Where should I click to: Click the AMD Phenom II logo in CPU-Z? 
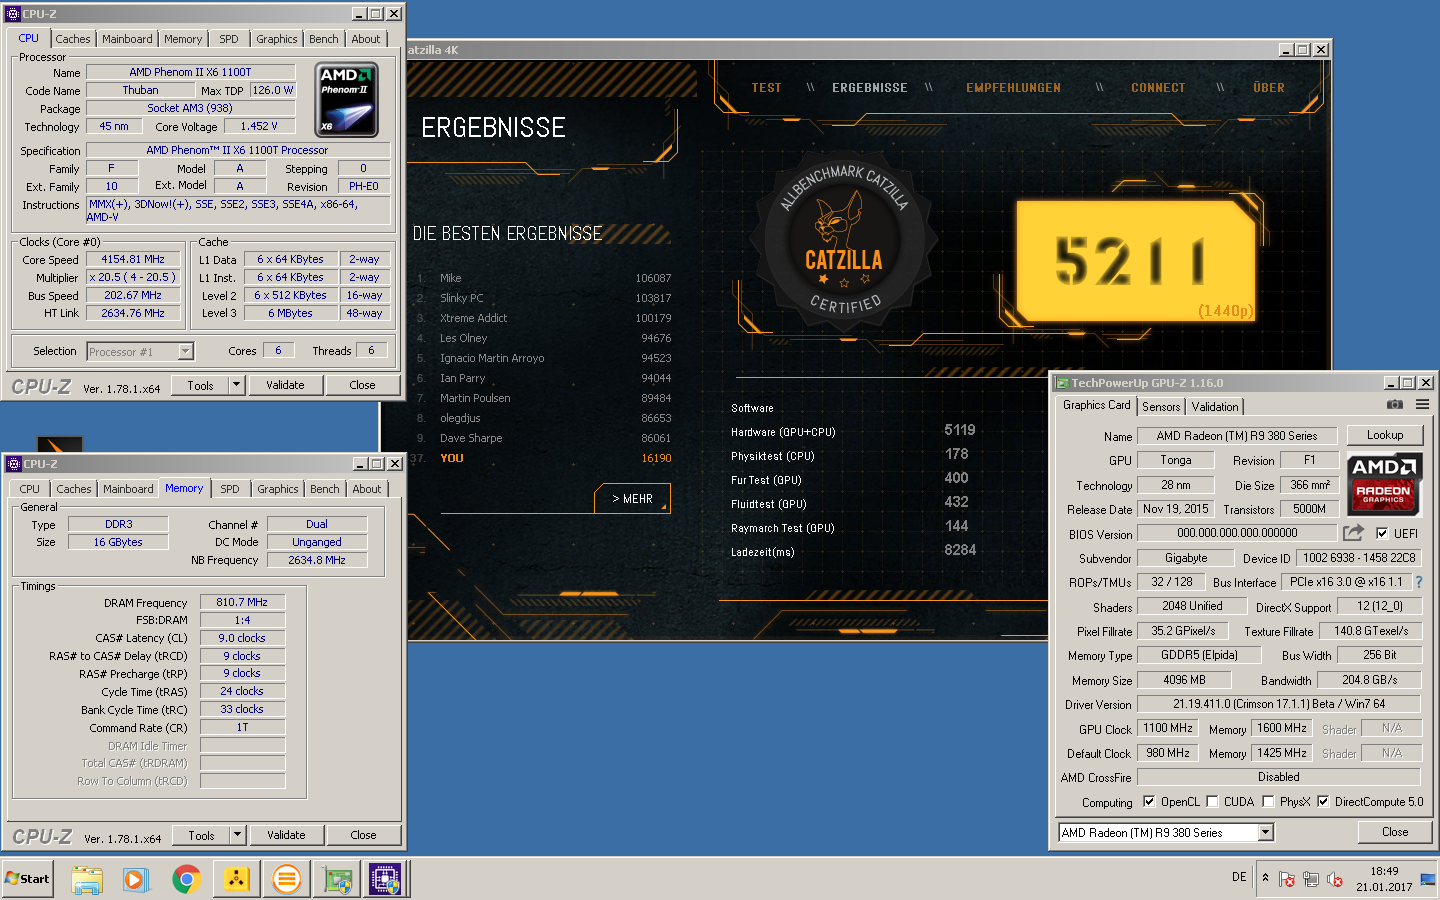347,100
